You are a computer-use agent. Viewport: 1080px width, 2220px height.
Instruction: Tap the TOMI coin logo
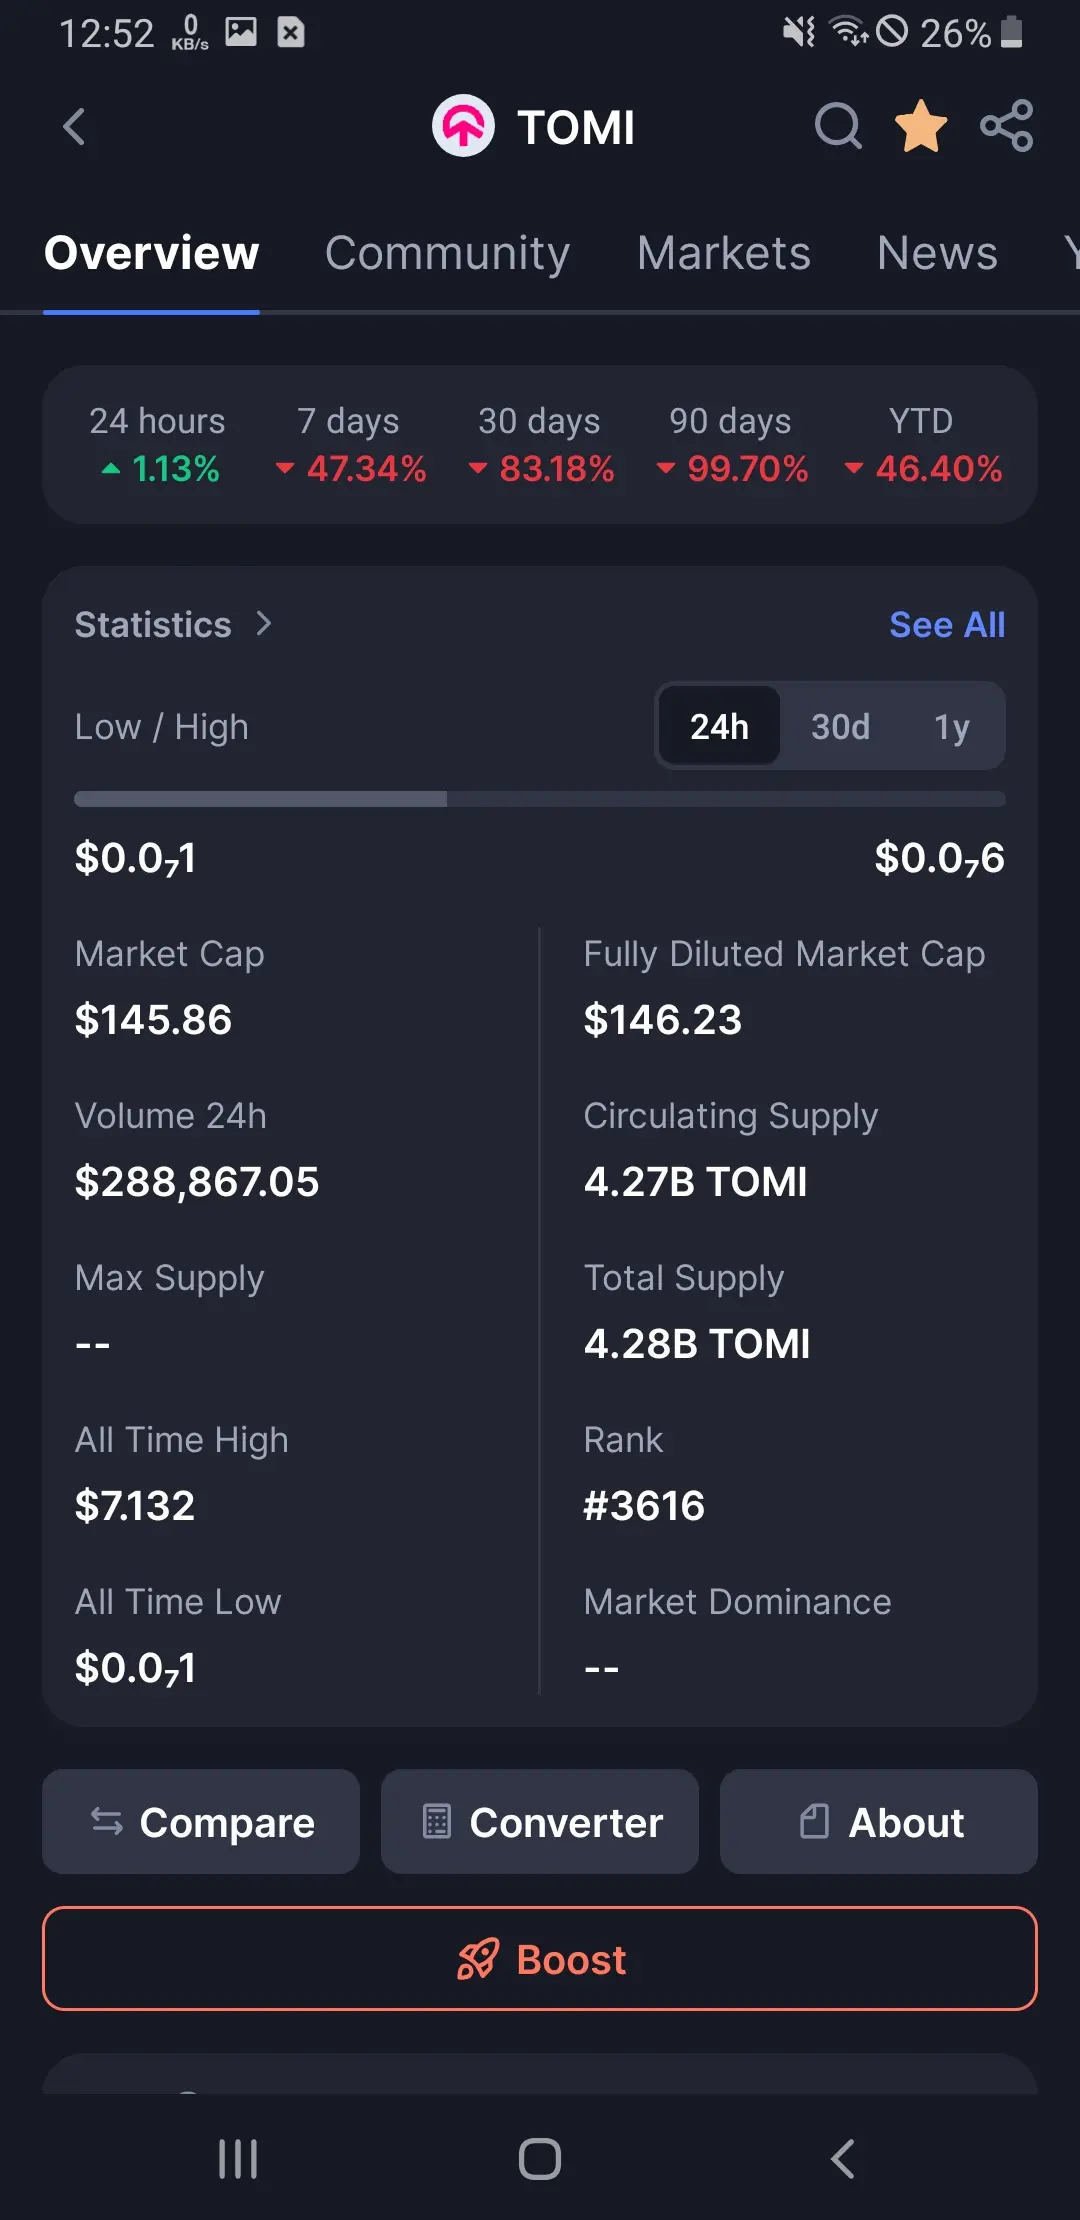[463, 127]
